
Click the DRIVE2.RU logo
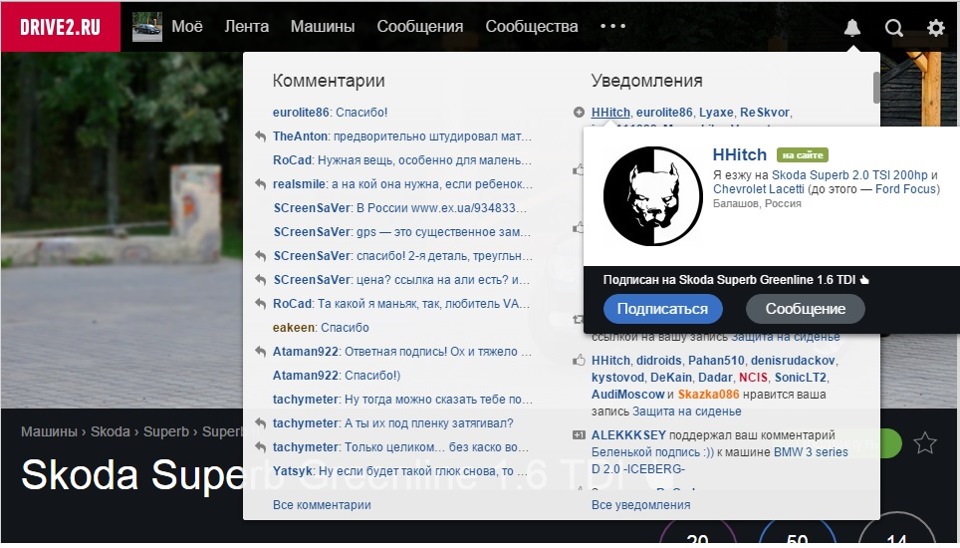click(60, 27)
